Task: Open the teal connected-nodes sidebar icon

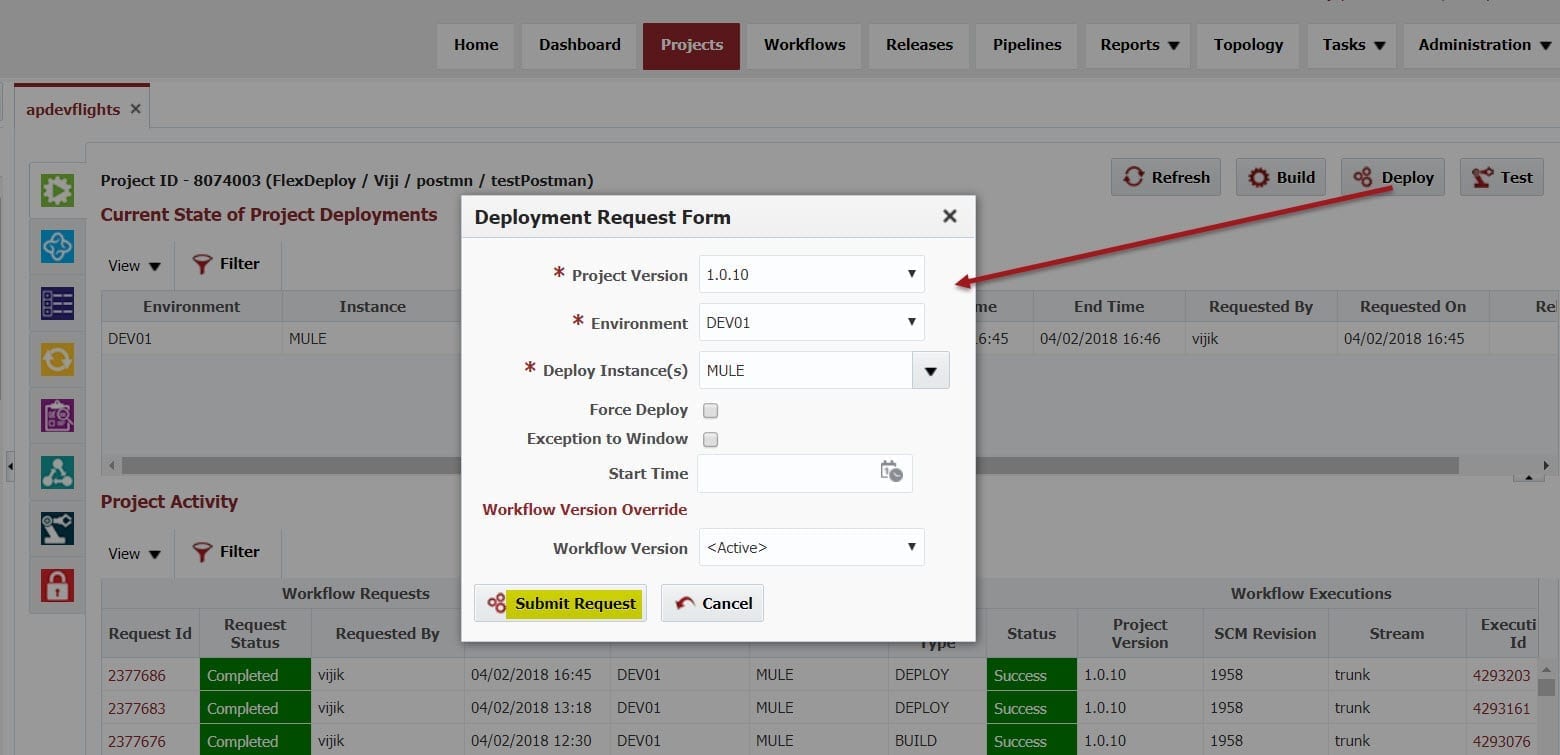Action: click(57, 472)
